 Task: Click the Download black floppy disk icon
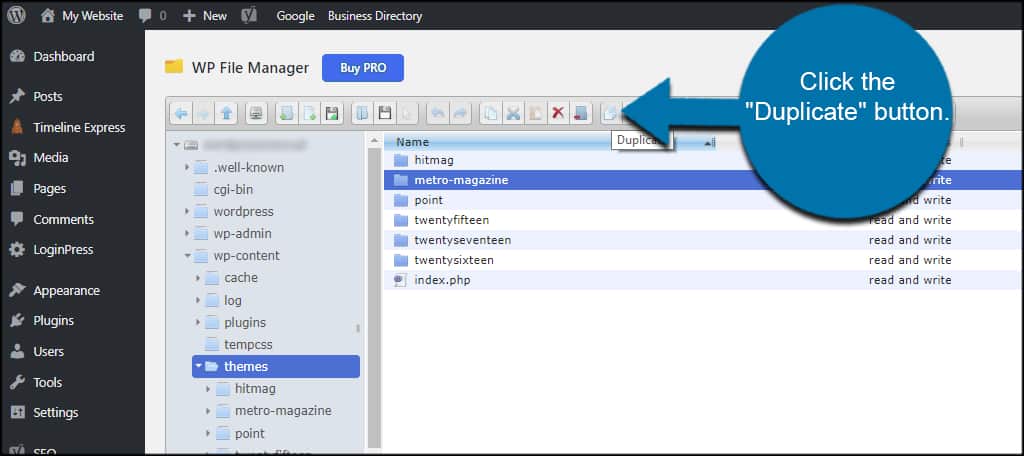[x=385, y=113]
